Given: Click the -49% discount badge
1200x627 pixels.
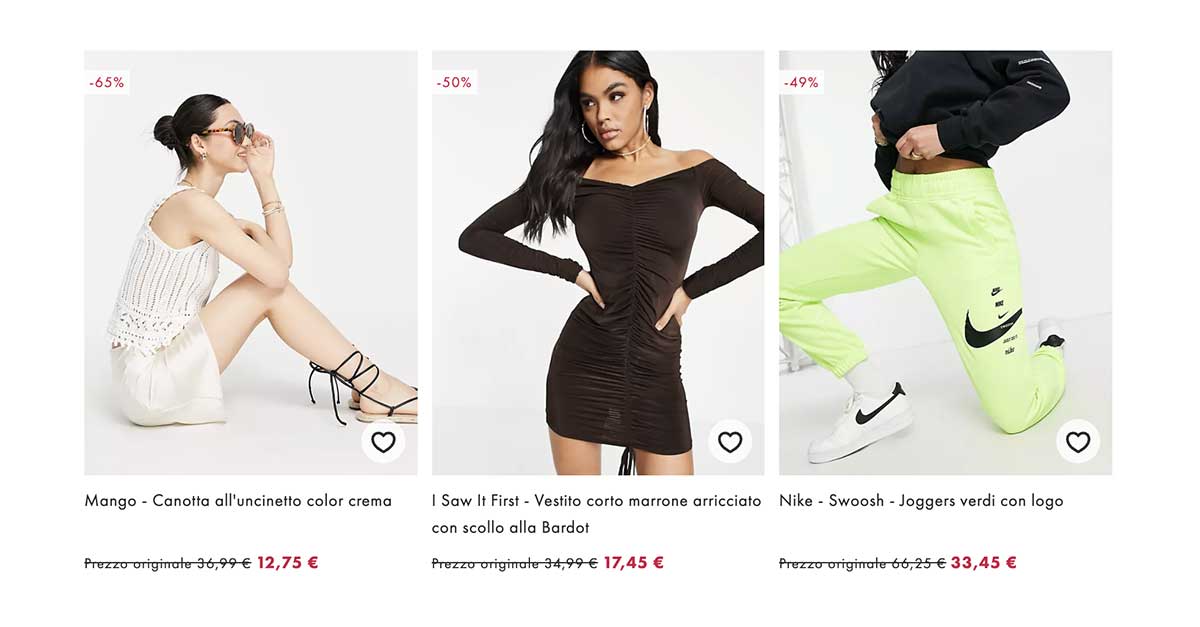Looking at the screenshot, I should click(801, 82).
